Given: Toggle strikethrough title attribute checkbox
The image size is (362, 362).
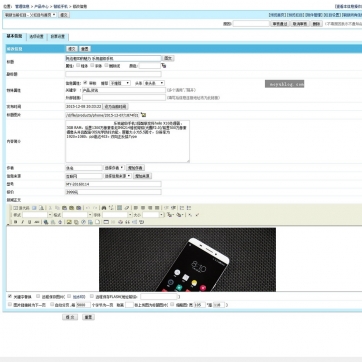Looking at the screenshot, I should point(106,65).
